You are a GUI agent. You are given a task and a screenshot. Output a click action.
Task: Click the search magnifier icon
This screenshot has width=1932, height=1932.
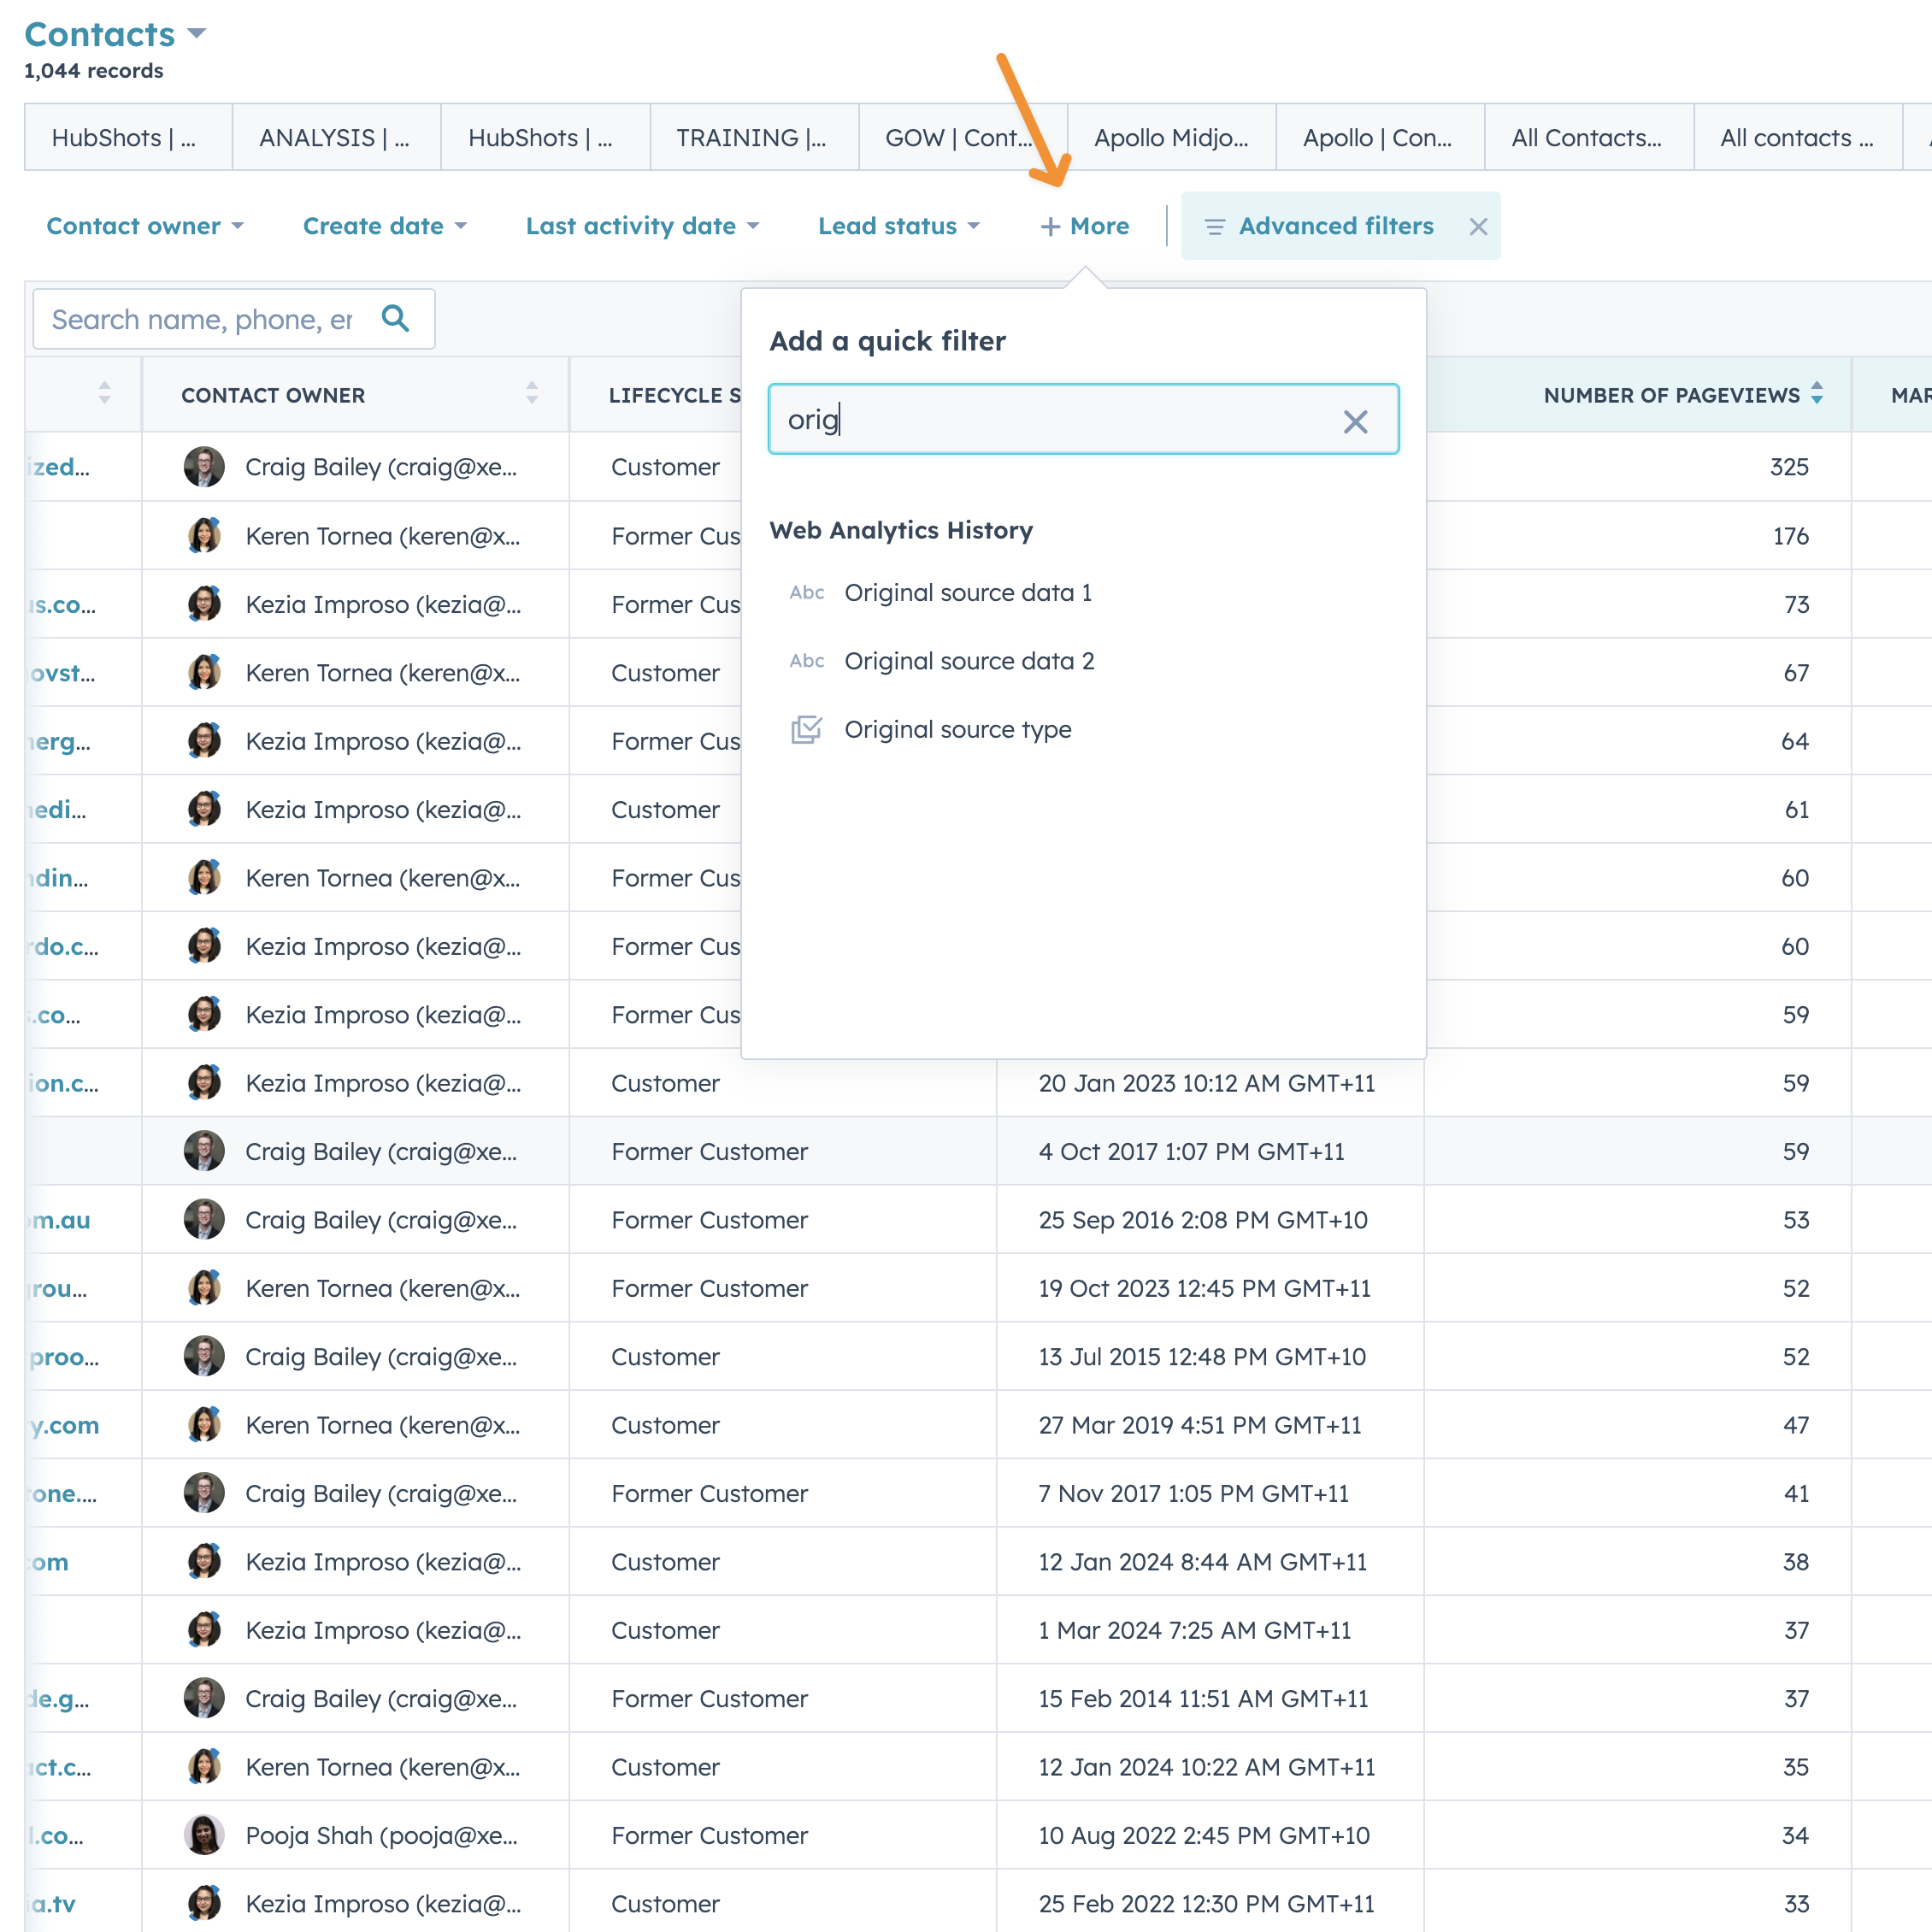click(x=395, y=318)
